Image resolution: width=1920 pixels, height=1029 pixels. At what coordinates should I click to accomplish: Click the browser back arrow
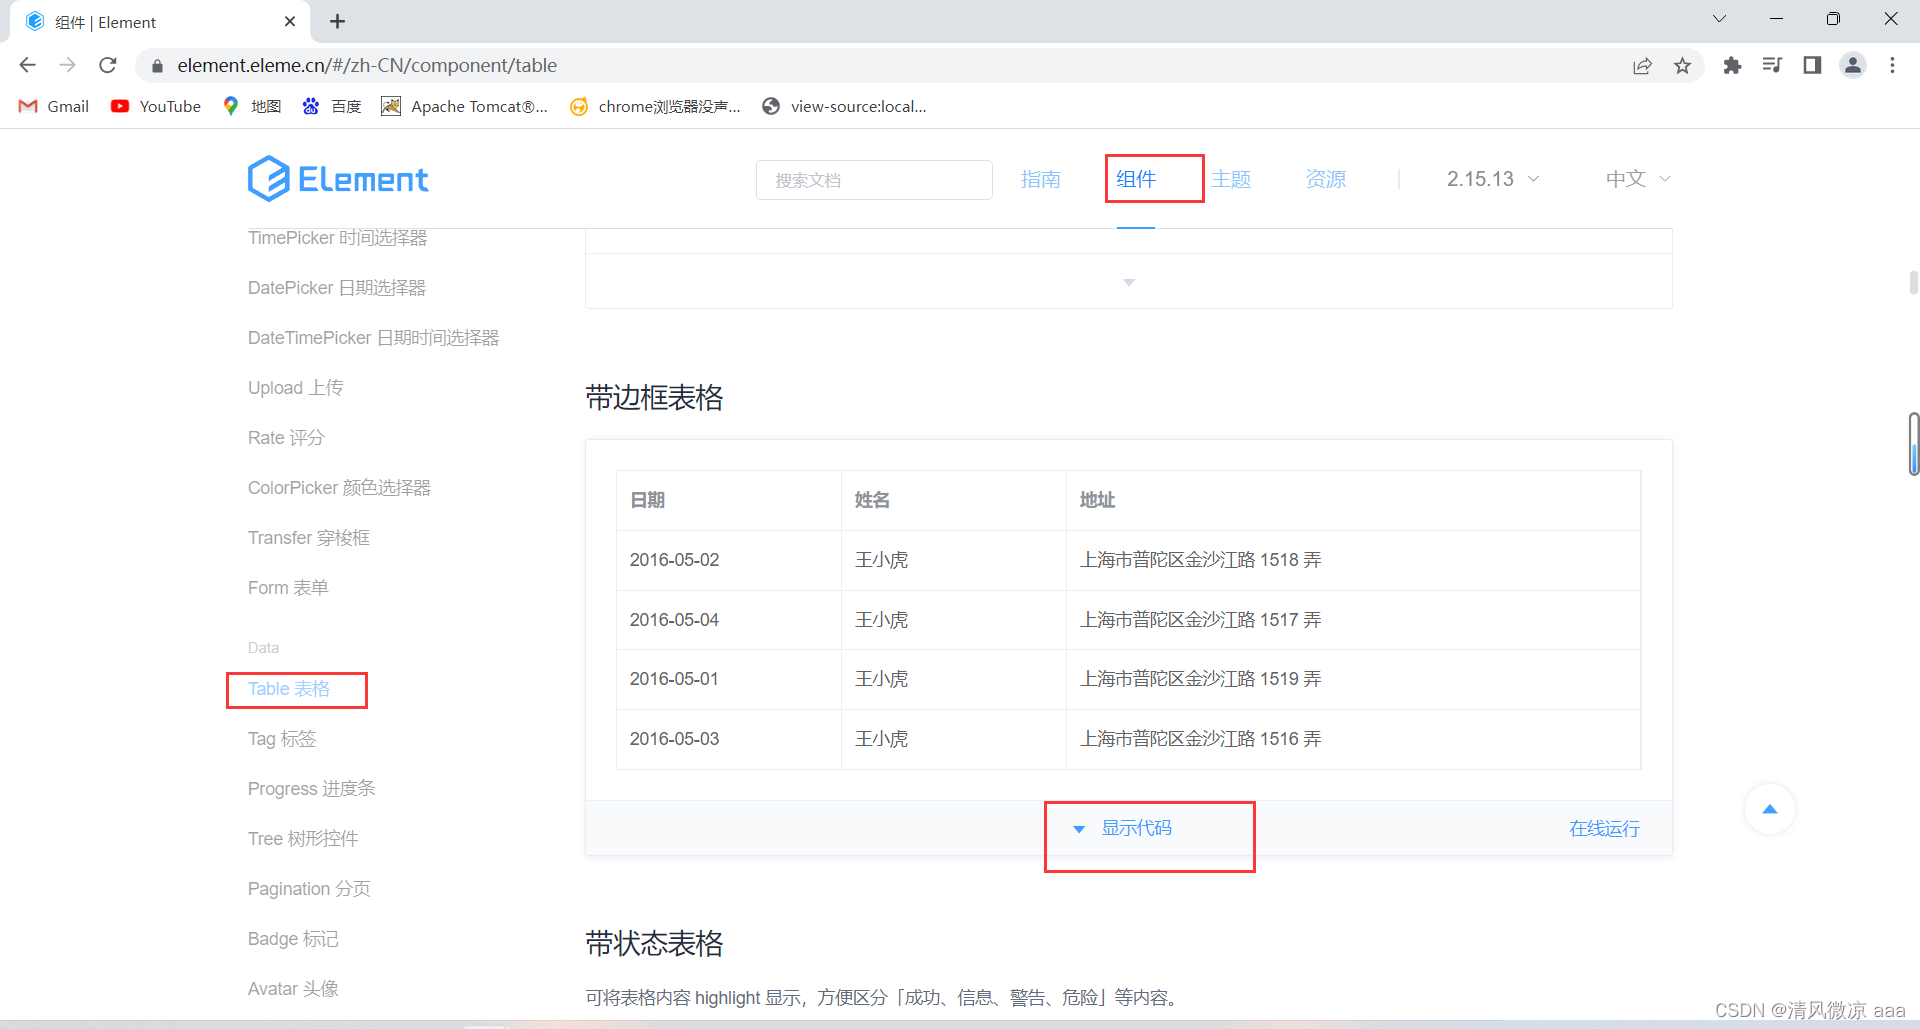[x=27, y=65]
